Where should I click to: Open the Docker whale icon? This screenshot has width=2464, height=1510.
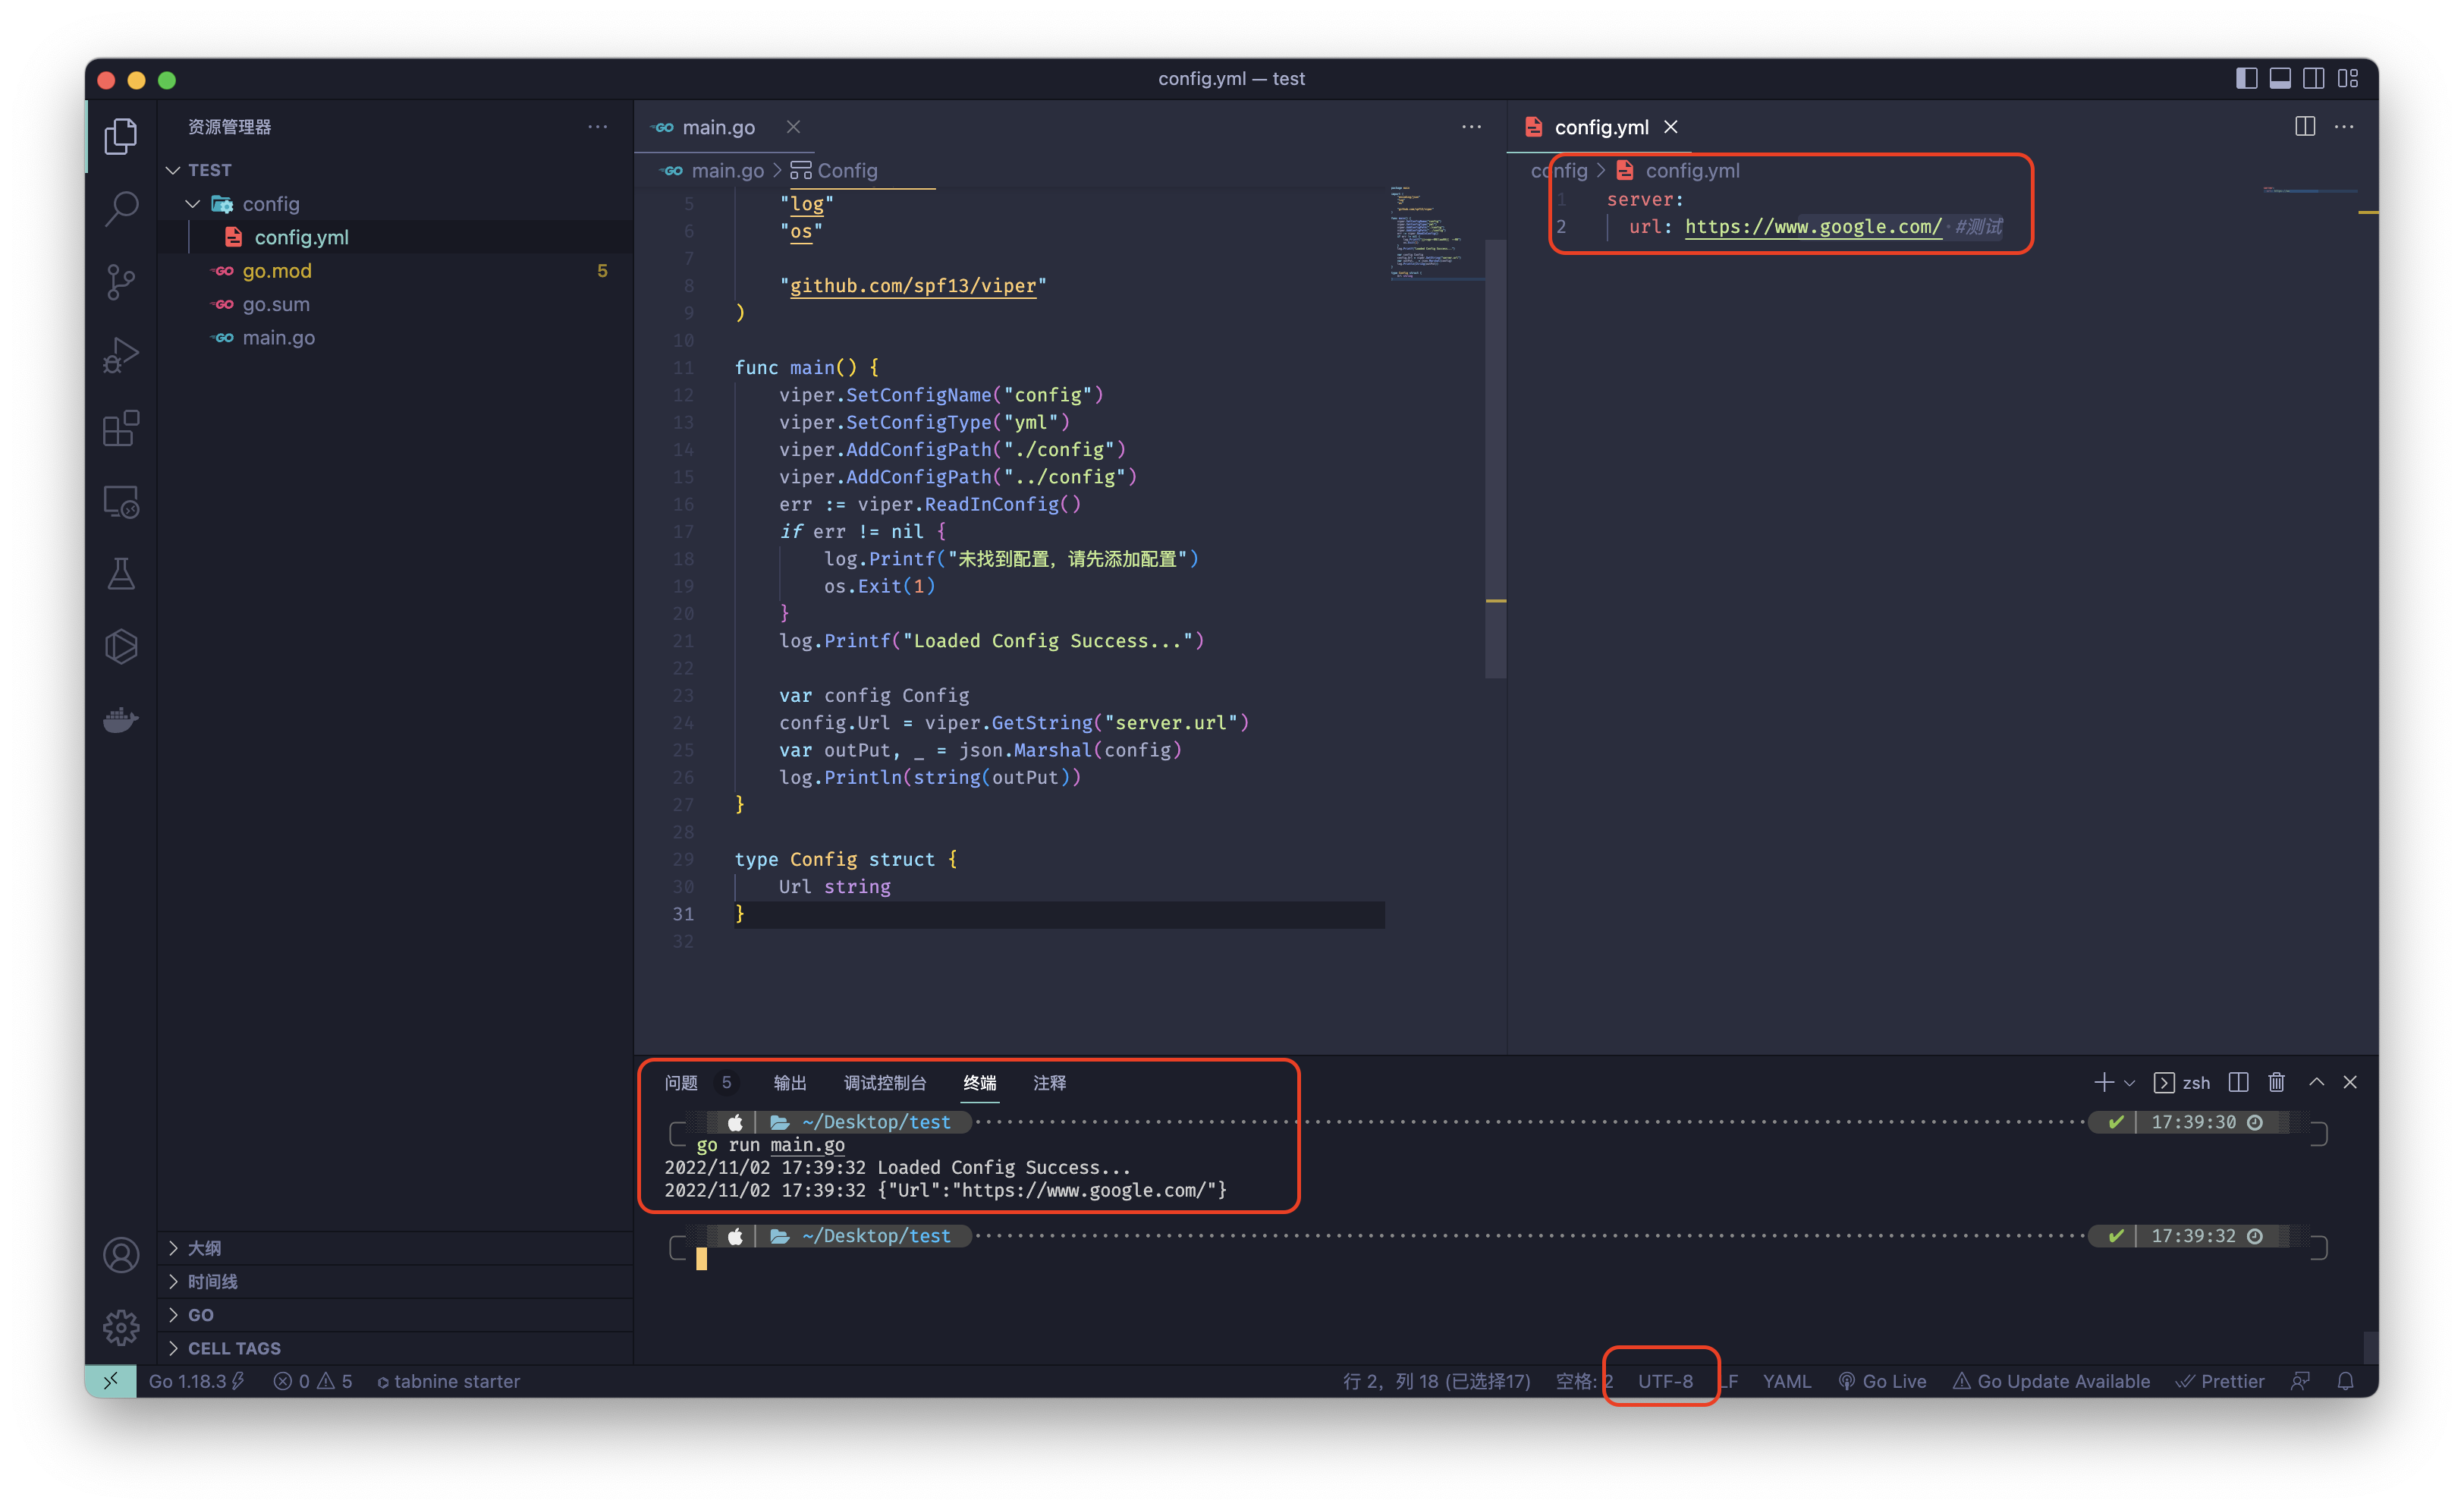121,719
